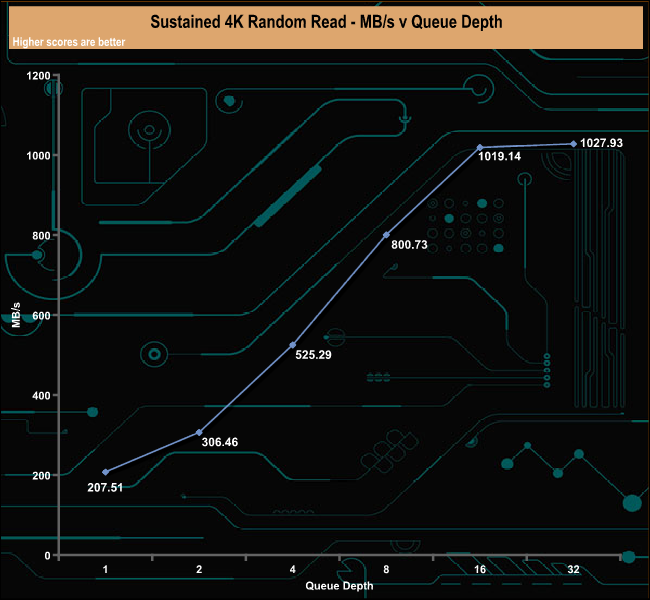Click the x-axis label '2'
The width and height of the screenshot is (650, 600).
pos(199,569)
